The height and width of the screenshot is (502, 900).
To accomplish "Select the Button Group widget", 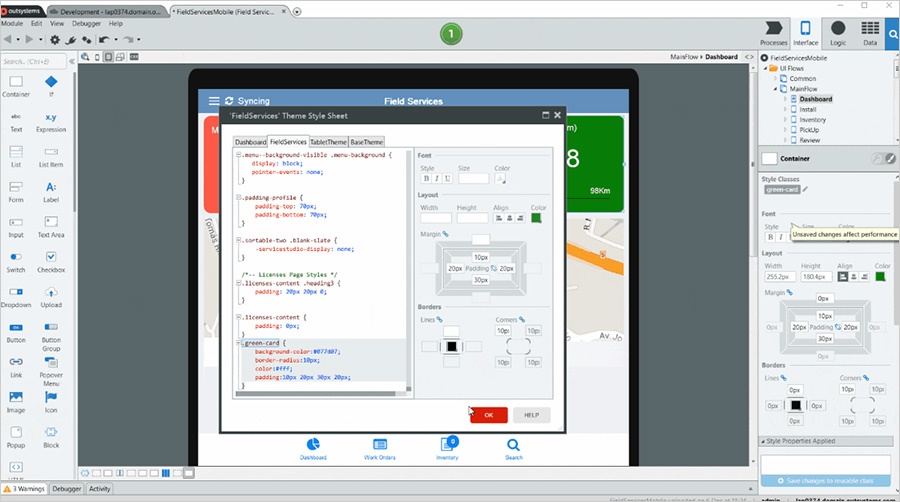I will [51, 336].
